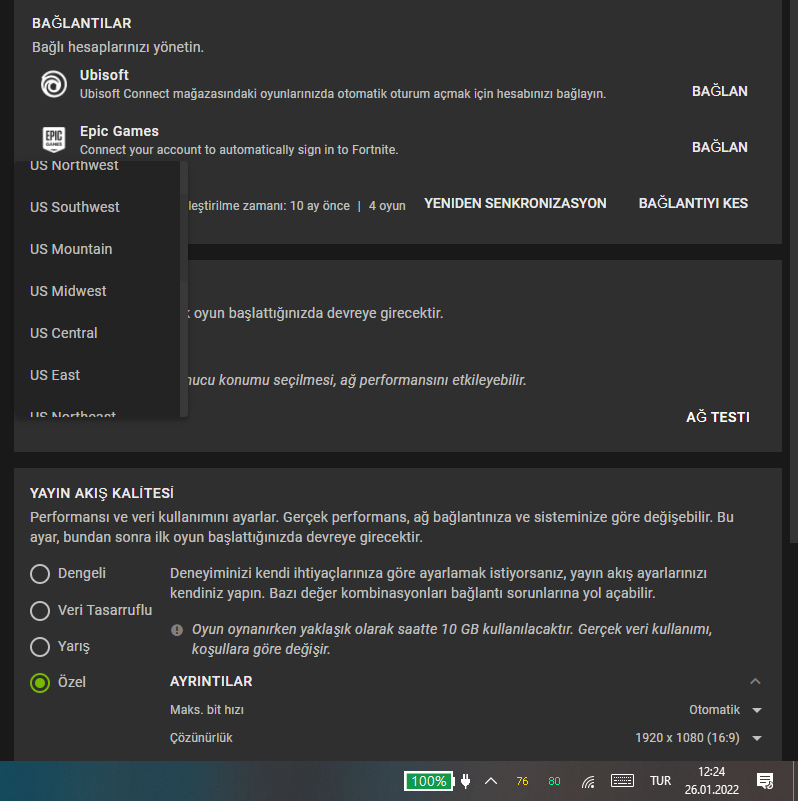Click the '4 oyun' text
Image resolution: width=798 pixels, height=801 pixels.
point(387,206)
